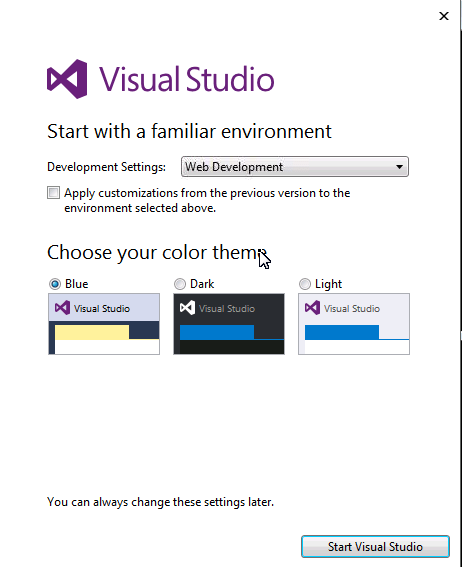
Task: Click the Start Visual Studio button
Action: click(x=375, y=546)
